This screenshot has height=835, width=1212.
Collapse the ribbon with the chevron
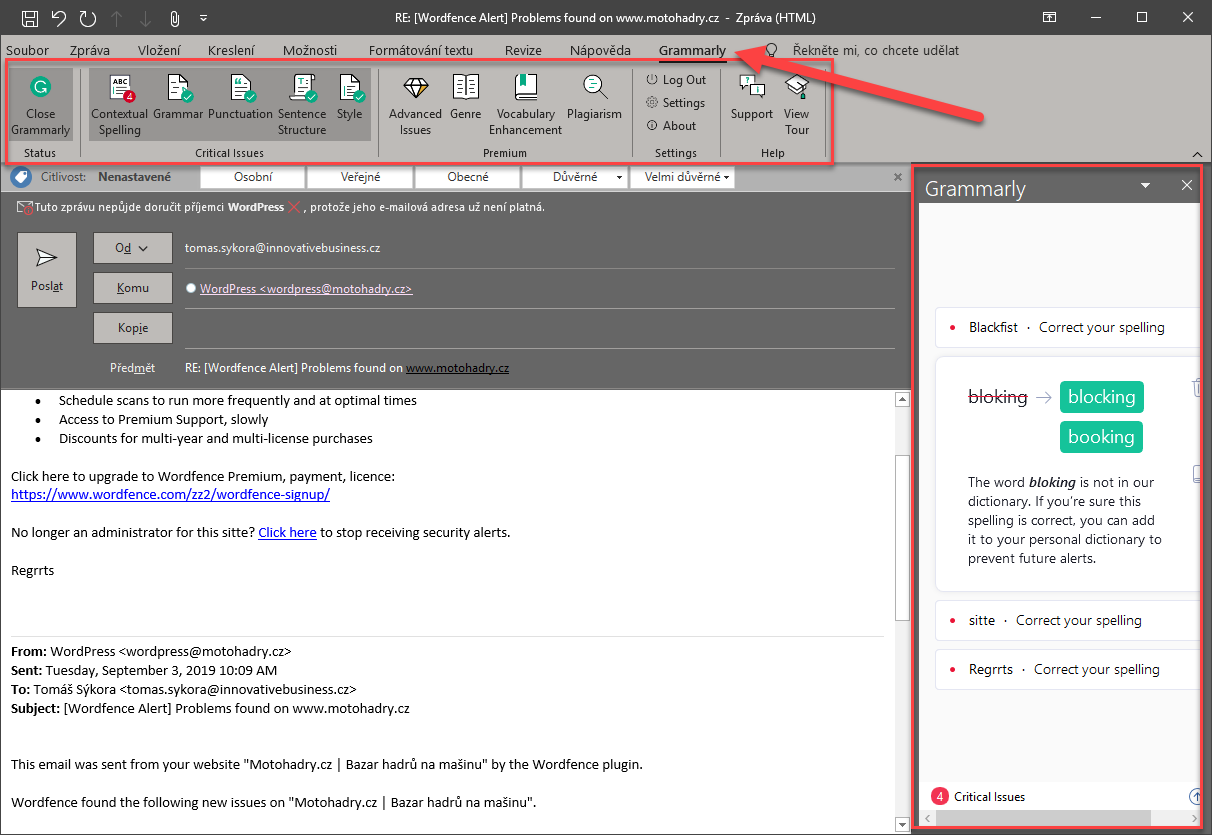click(x=1196, y=154)
